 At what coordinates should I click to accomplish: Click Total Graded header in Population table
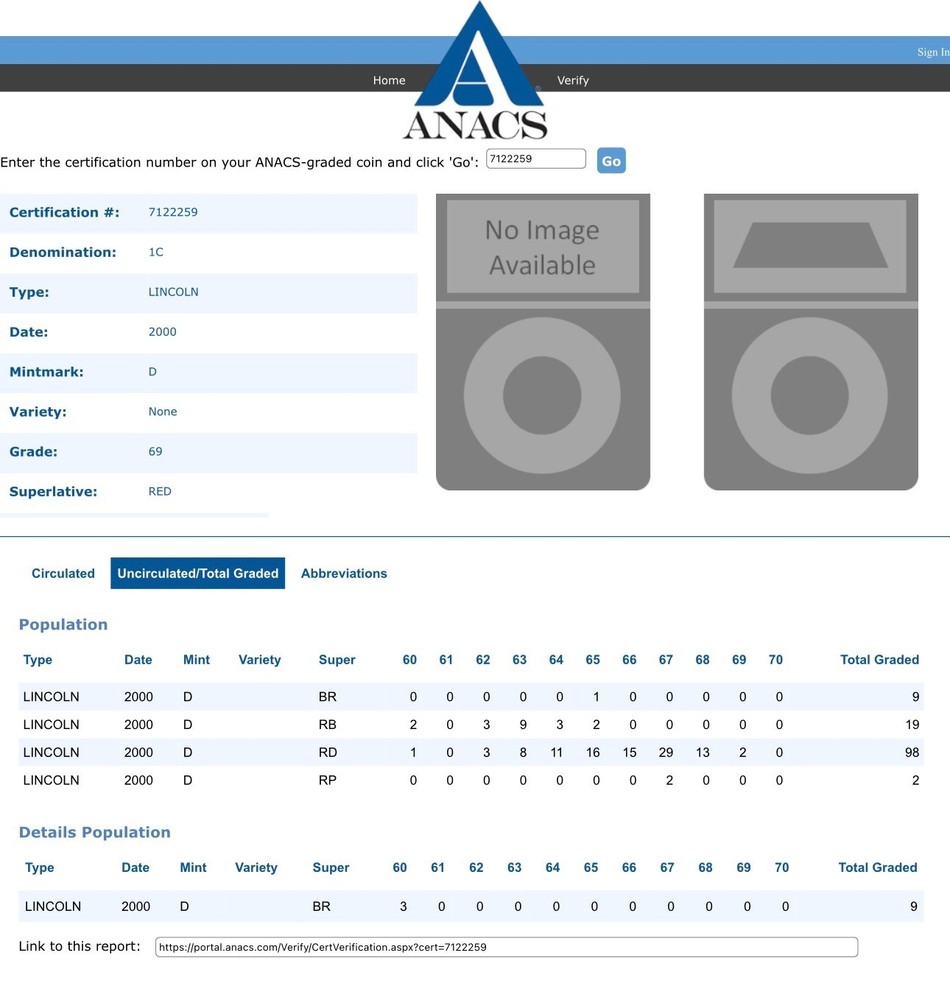[x=879, y=659]
